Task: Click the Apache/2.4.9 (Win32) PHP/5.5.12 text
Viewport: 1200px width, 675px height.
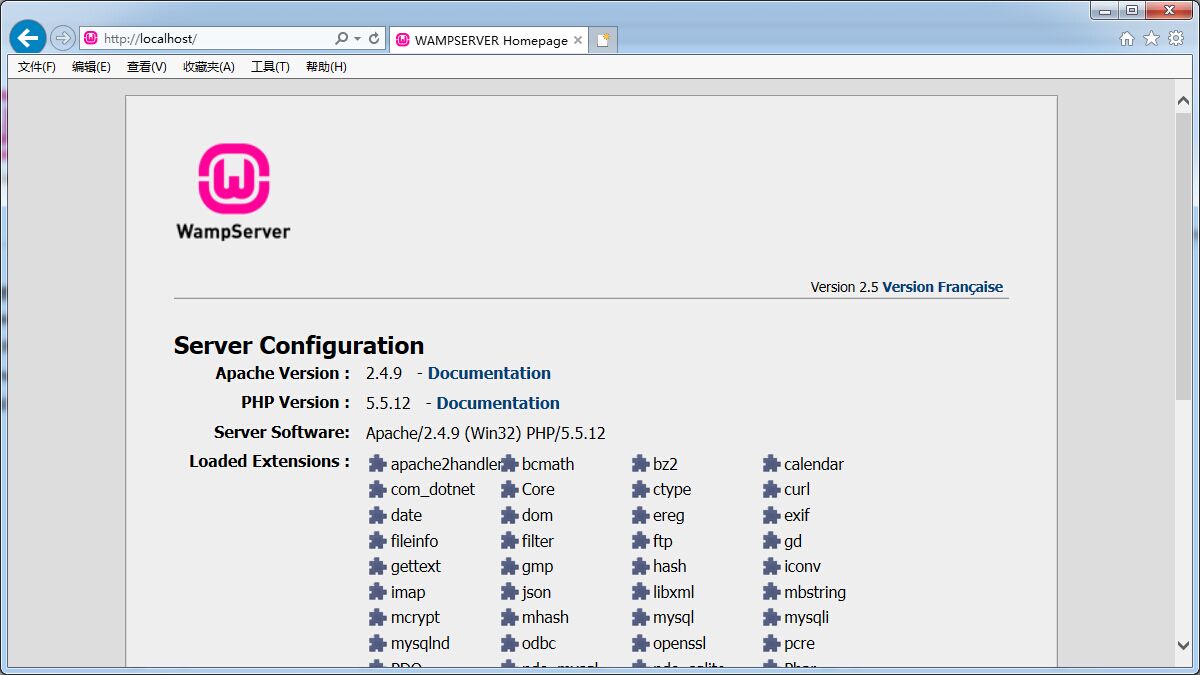Action: (486, 433)
